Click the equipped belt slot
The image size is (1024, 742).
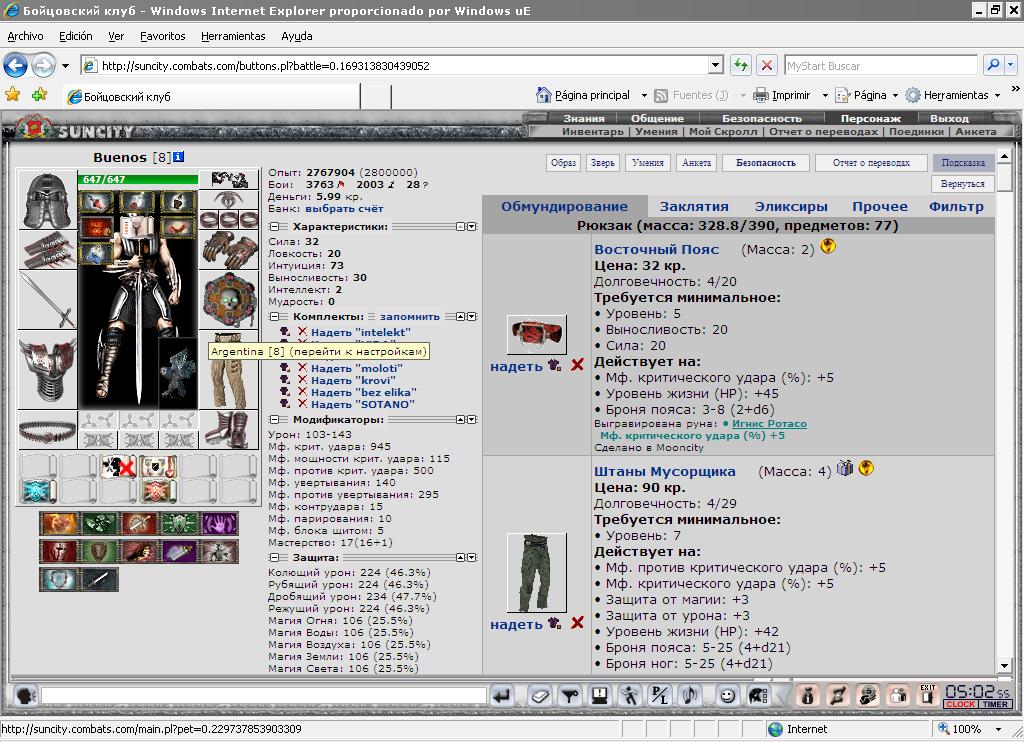tap(47, 431)
